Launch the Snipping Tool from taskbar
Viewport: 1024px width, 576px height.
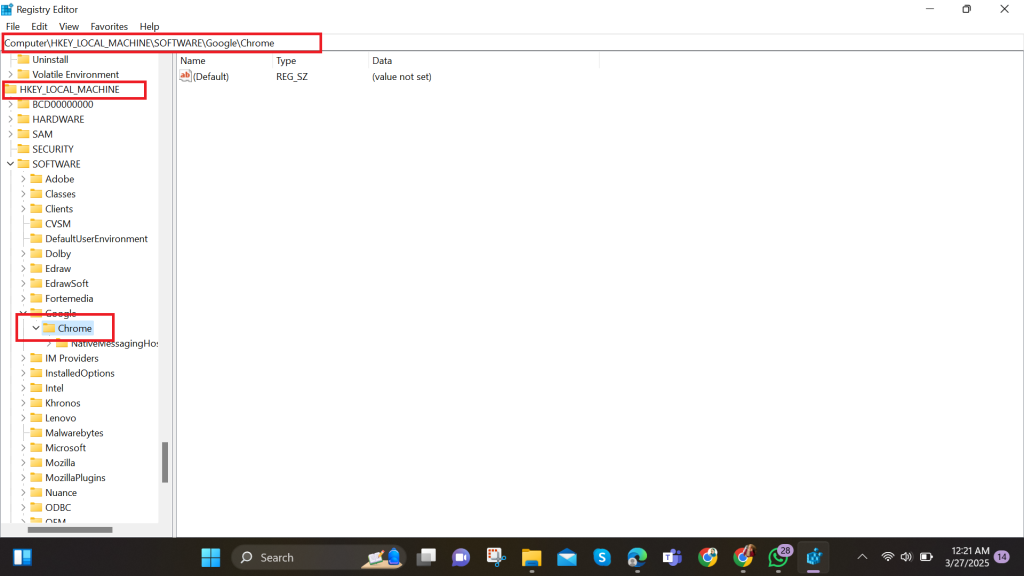coord(496,558)
